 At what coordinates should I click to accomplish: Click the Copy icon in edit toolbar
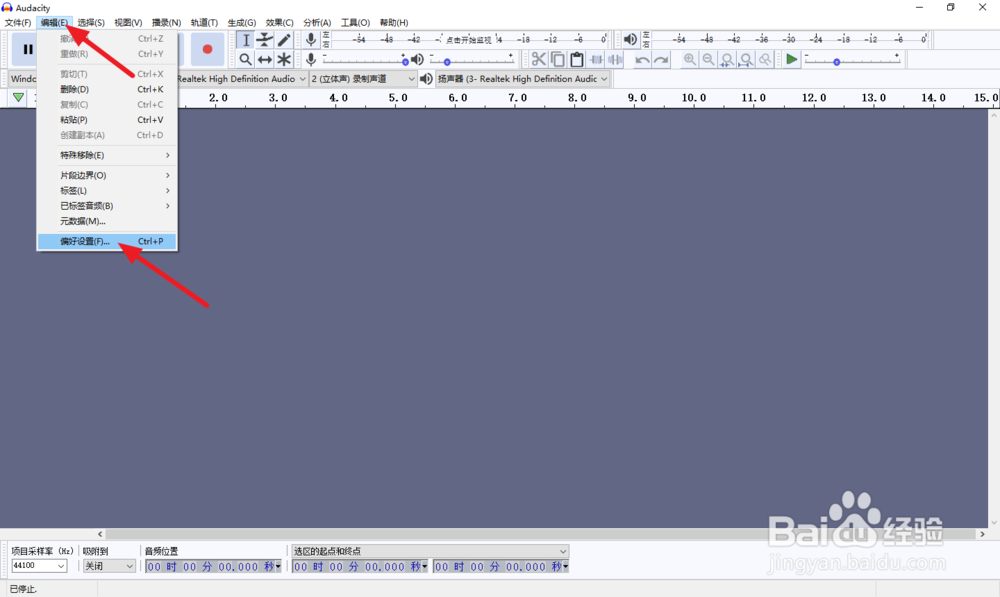(x=558, y=59)
